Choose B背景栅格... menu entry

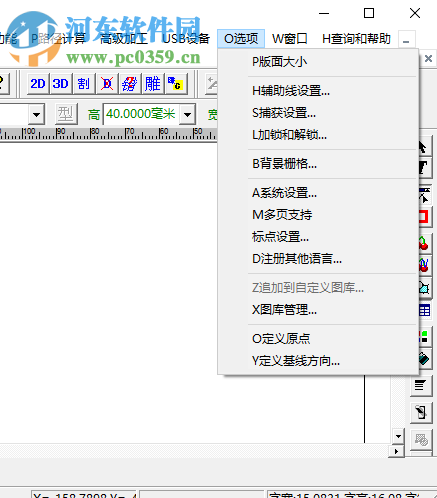[x=318, y=164]
